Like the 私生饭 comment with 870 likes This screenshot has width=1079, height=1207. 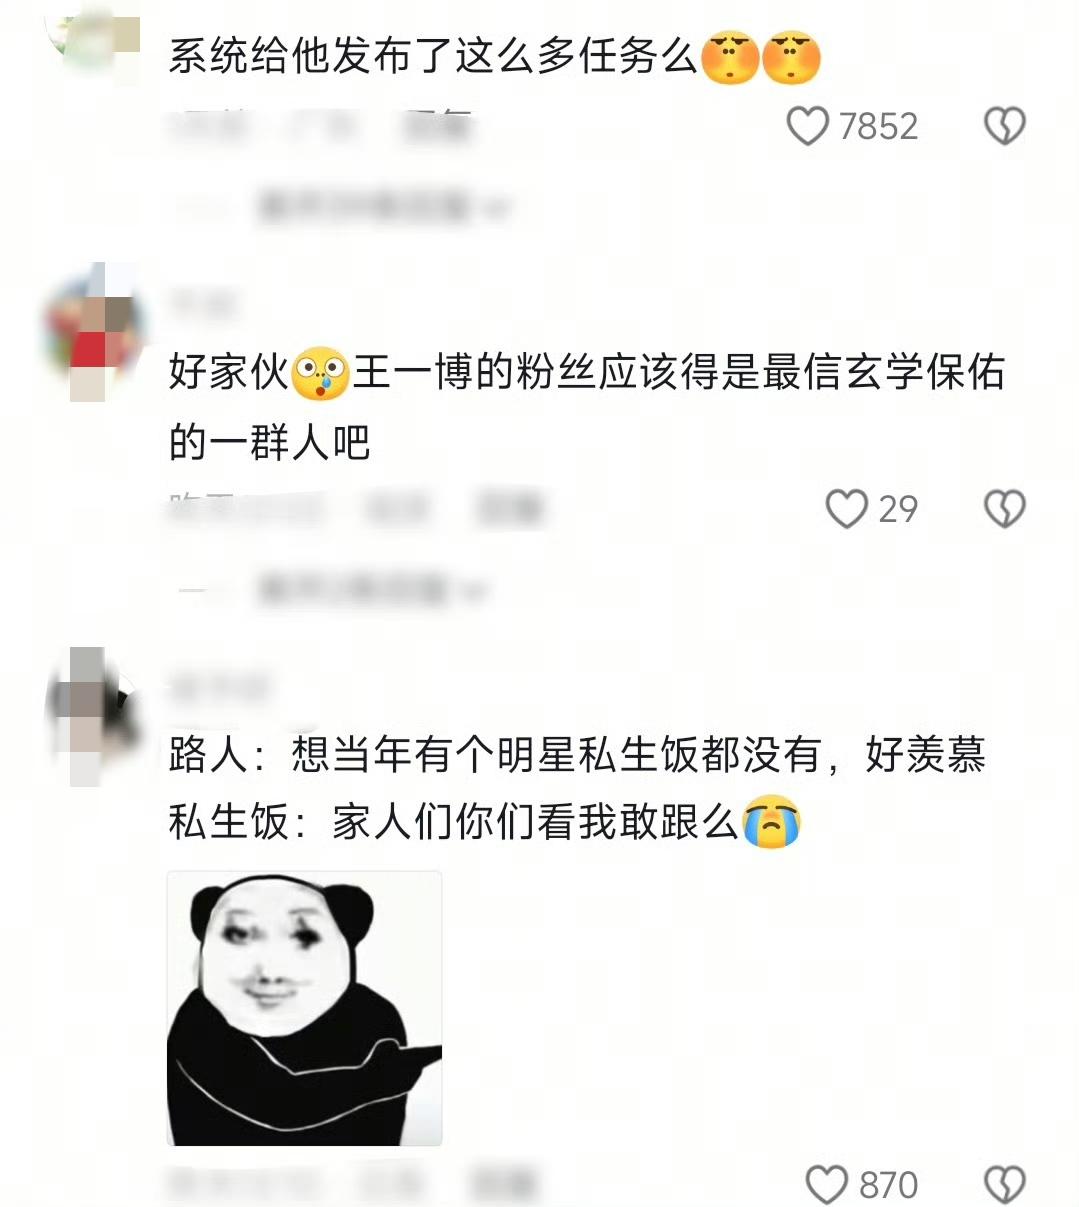pyautogui.click(x=827, y=1185)
